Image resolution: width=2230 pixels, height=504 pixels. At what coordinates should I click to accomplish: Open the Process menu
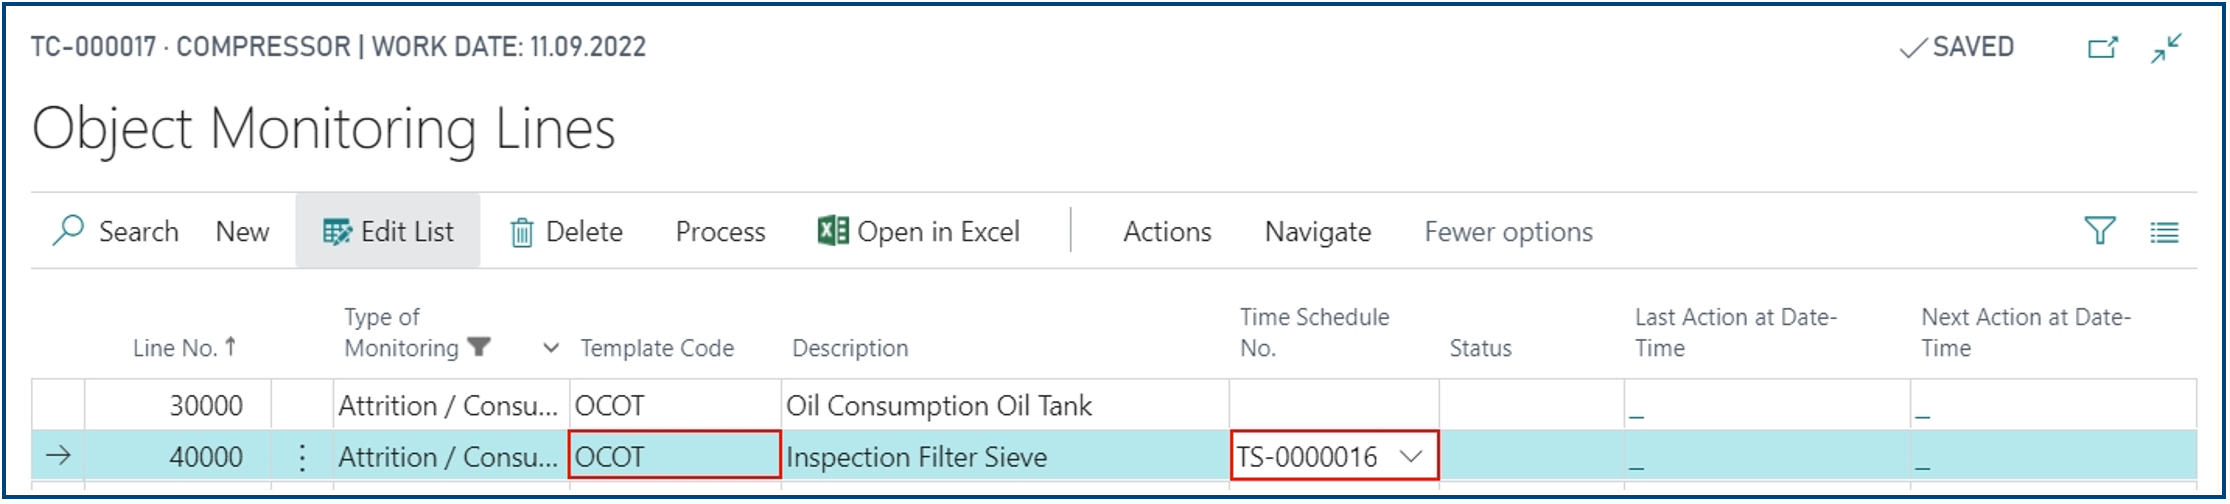coord(720,232)
